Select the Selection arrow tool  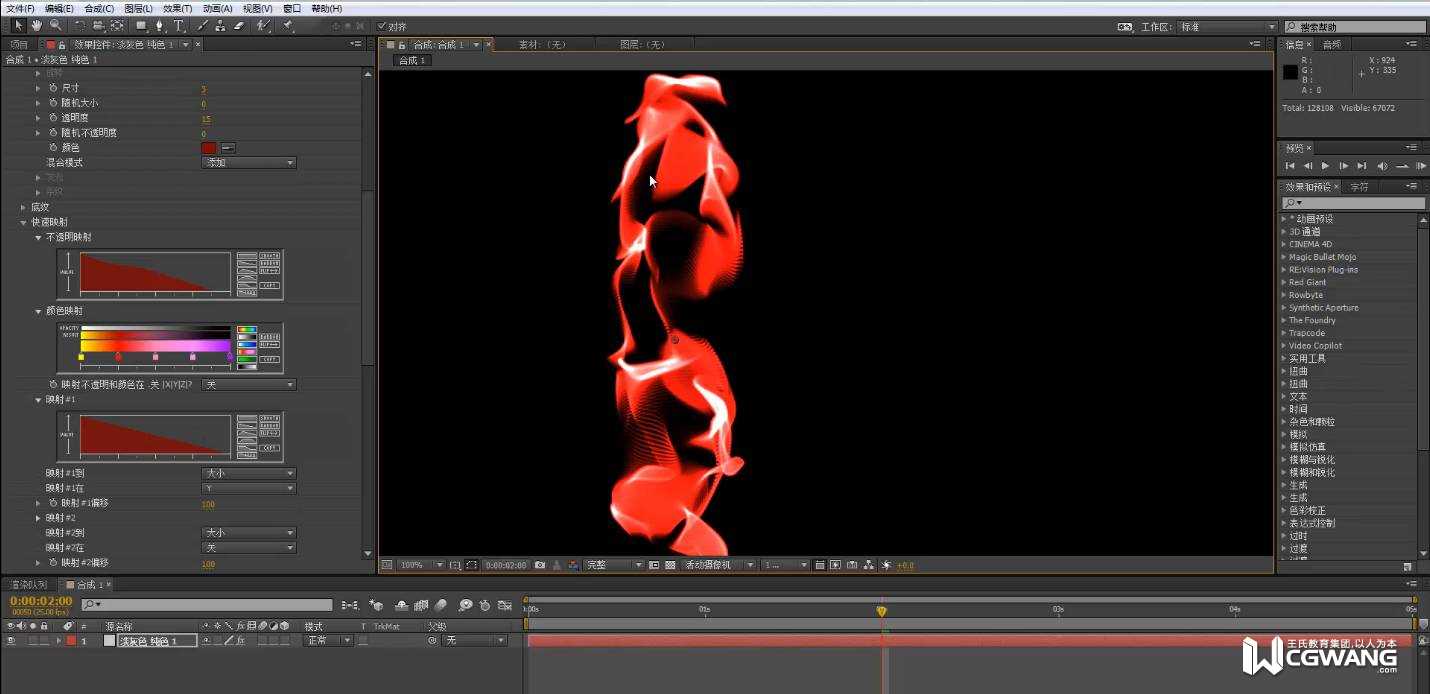pyautogui.click(x=17, y=25)
